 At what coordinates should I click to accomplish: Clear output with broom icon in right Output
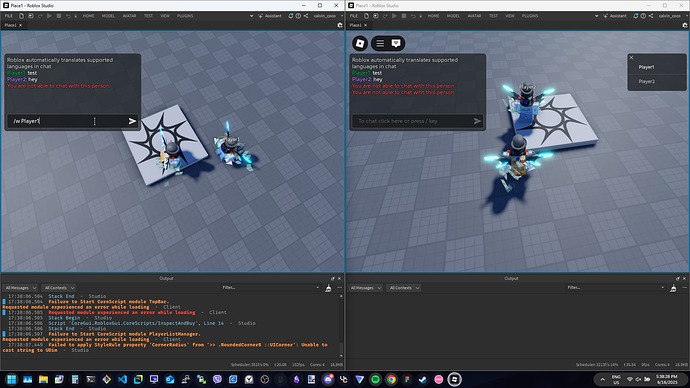click(673, 288)
